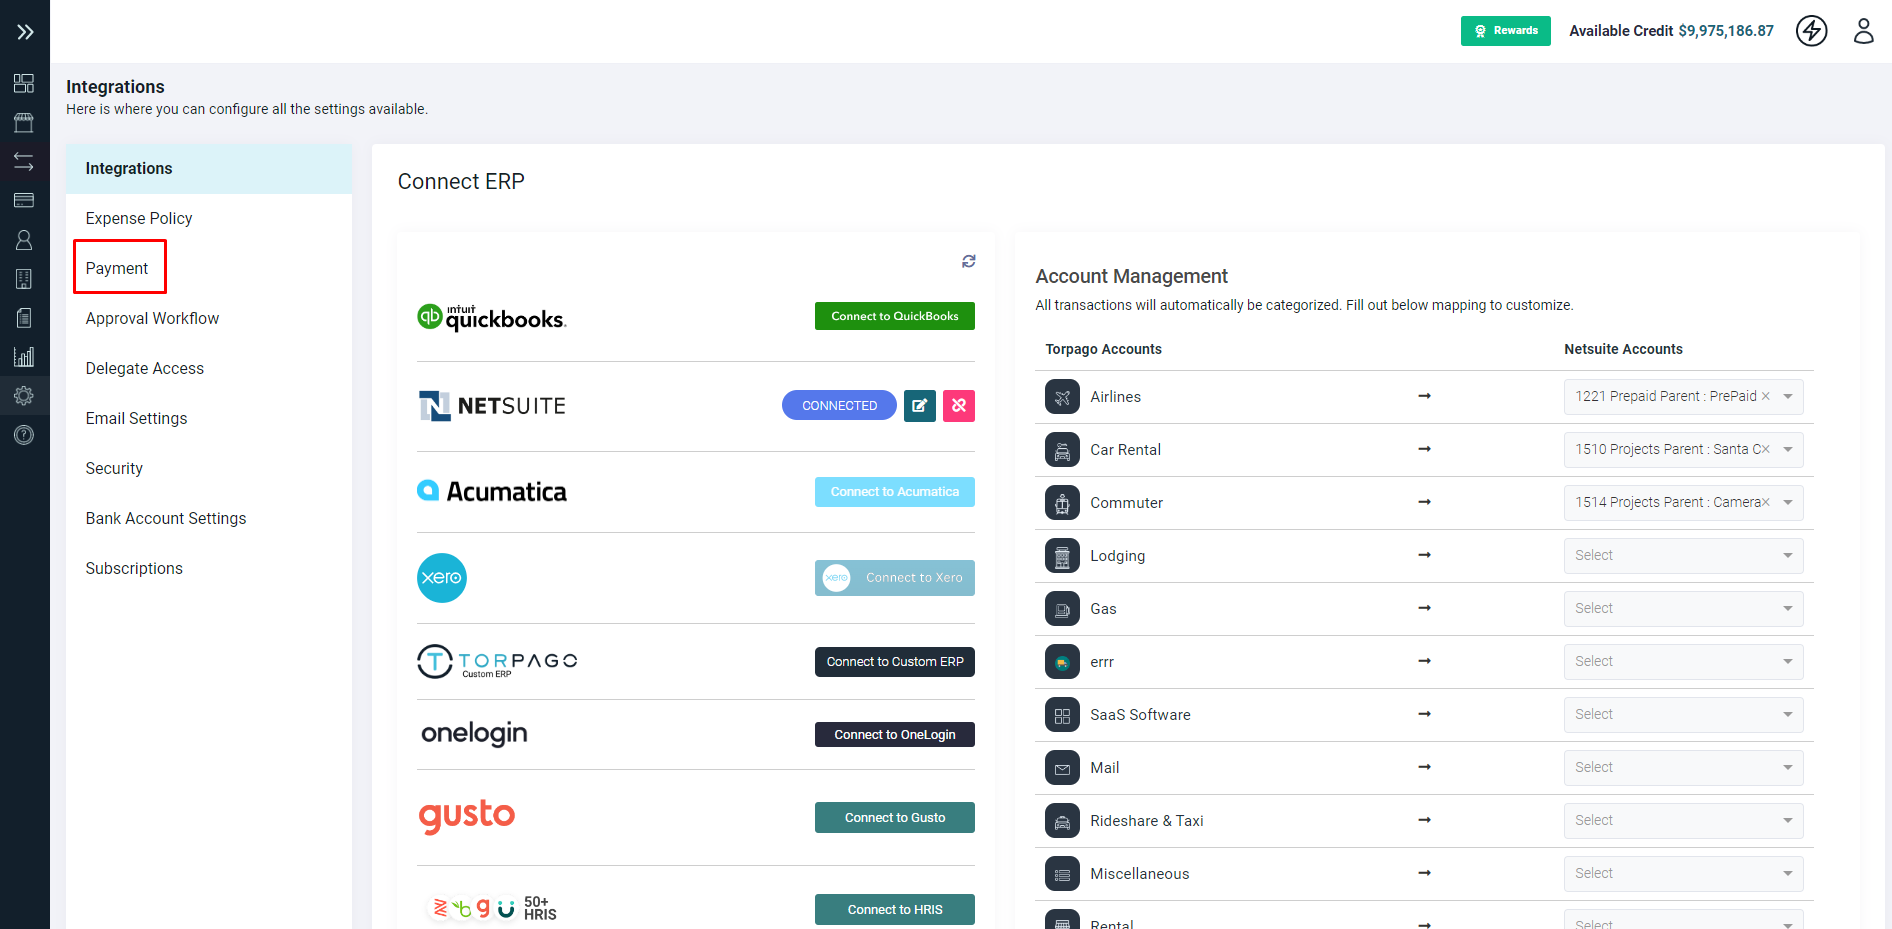1892x929 pixels.
Task: Open the edit icon next to NetSuite connection
Action: 919,405
